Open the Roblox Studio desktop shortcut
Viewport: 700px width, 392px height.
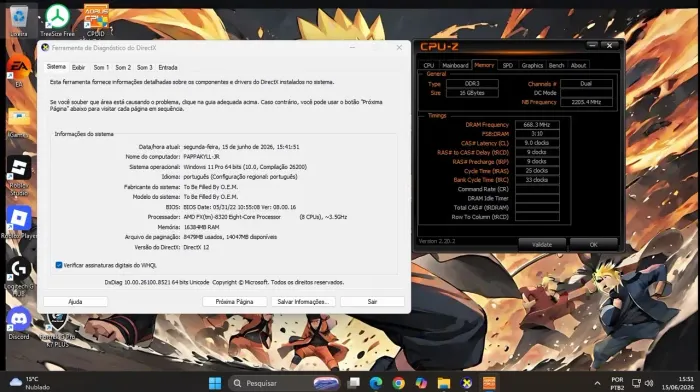pos(19,176)
